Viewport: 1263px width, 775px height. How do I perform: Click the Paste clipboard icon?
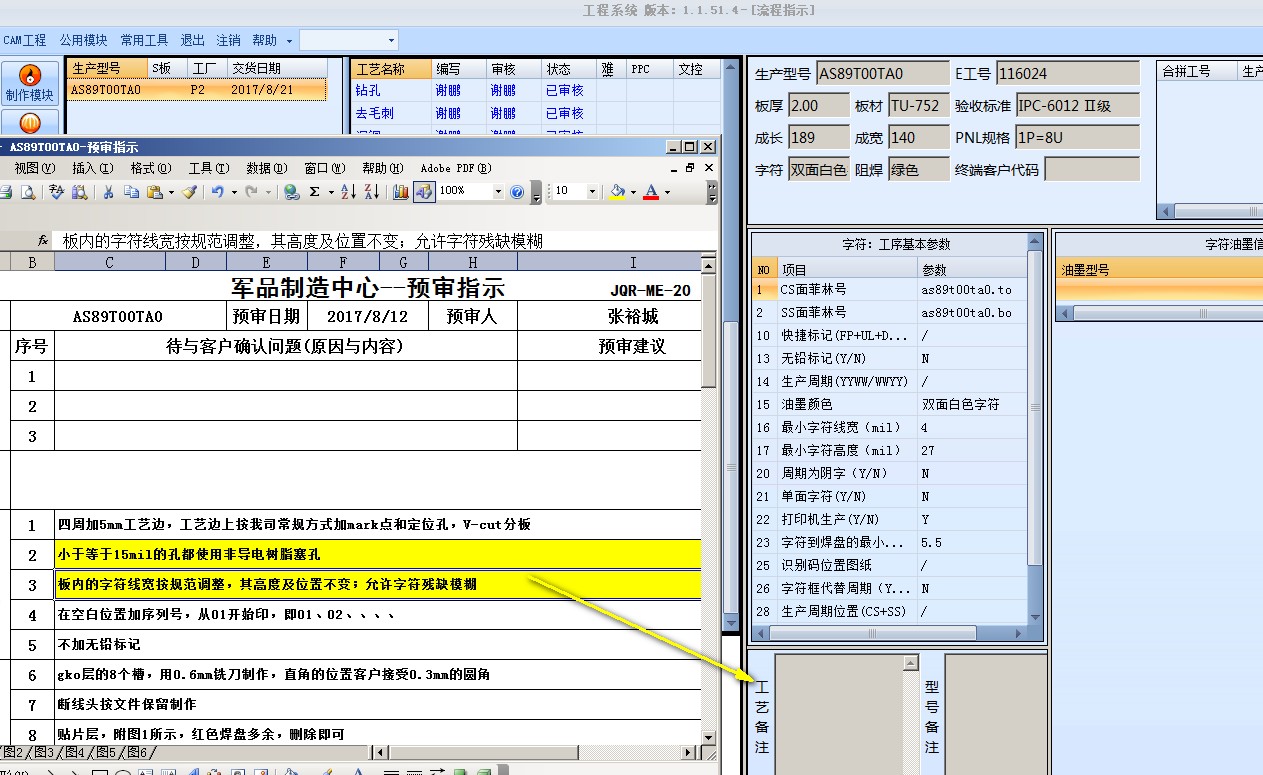154,191
